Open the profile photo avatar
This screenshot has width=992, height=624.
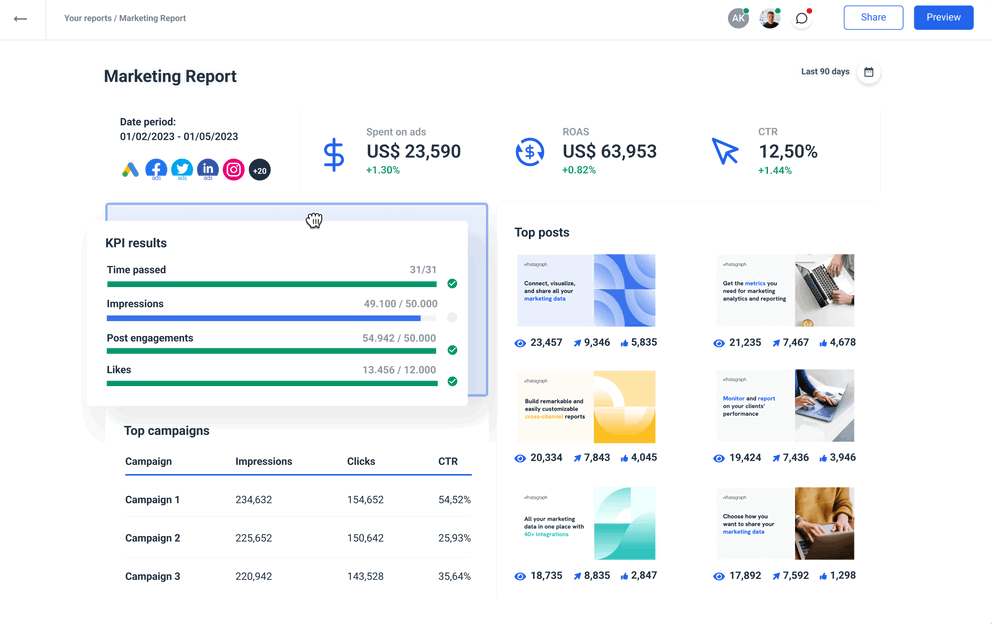(x=769, y=18)
